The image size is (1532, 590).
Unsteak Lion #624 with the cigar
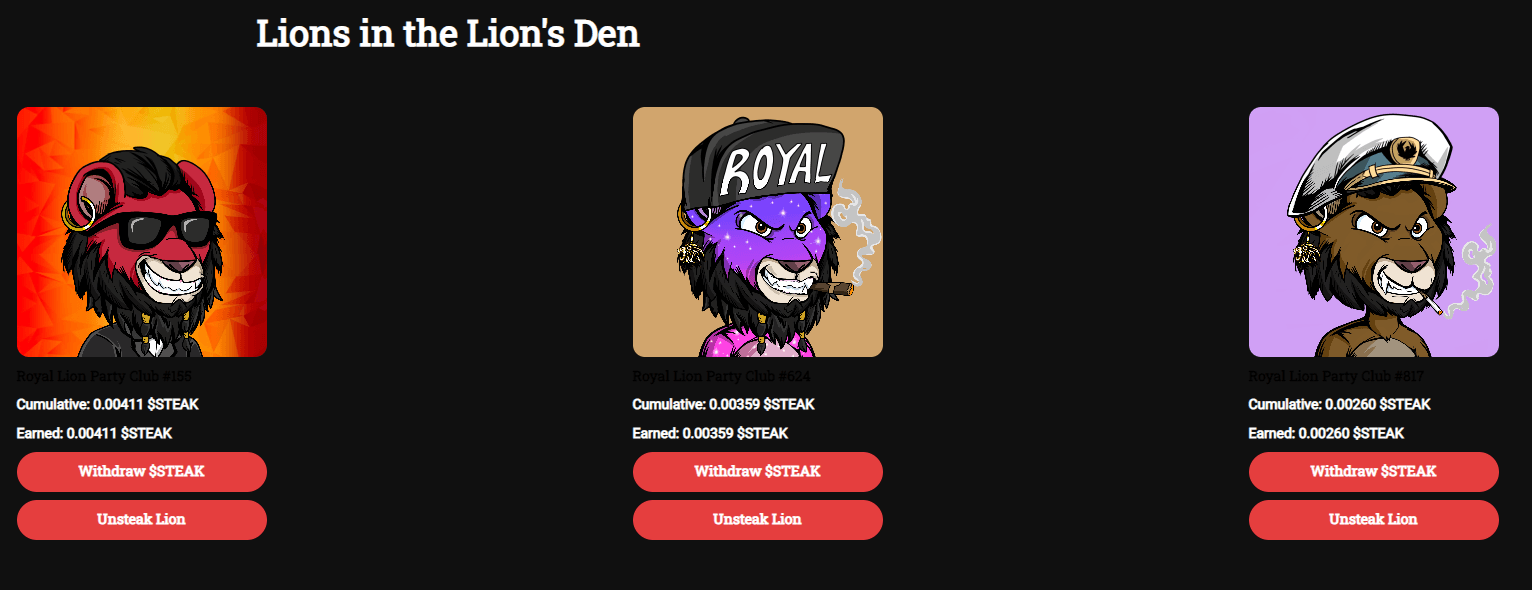758,520
